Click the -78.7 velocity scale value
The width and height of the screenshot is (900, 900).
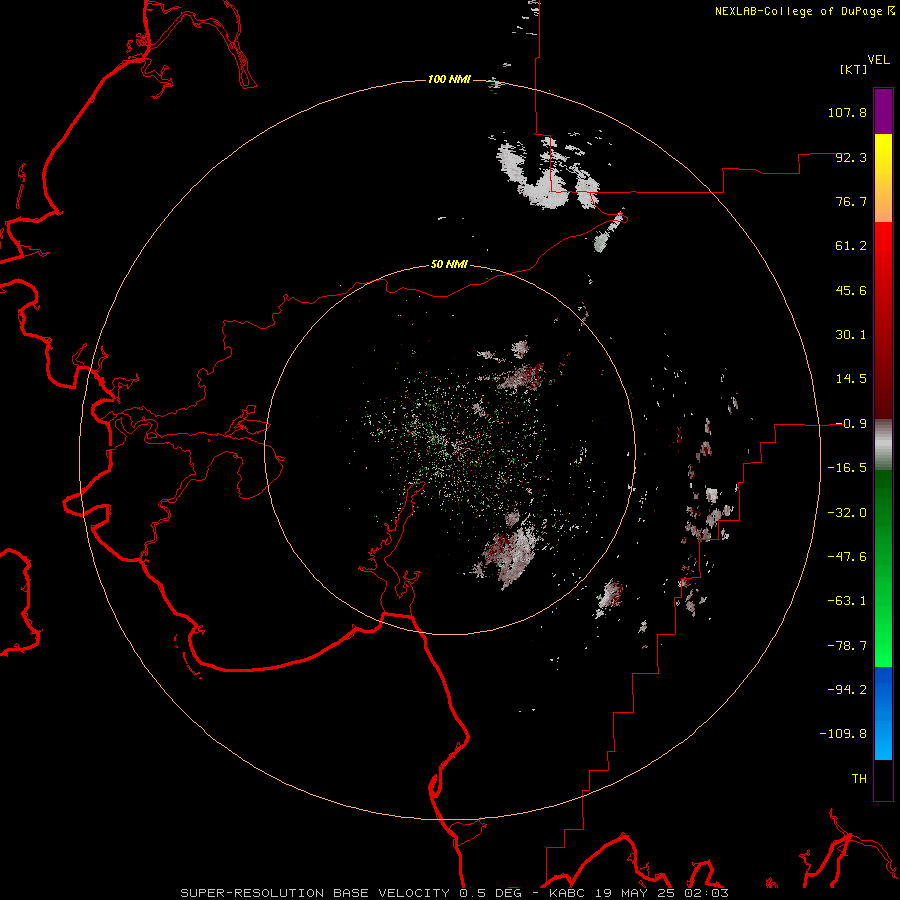pyautogui.click(x=847, y=646)
